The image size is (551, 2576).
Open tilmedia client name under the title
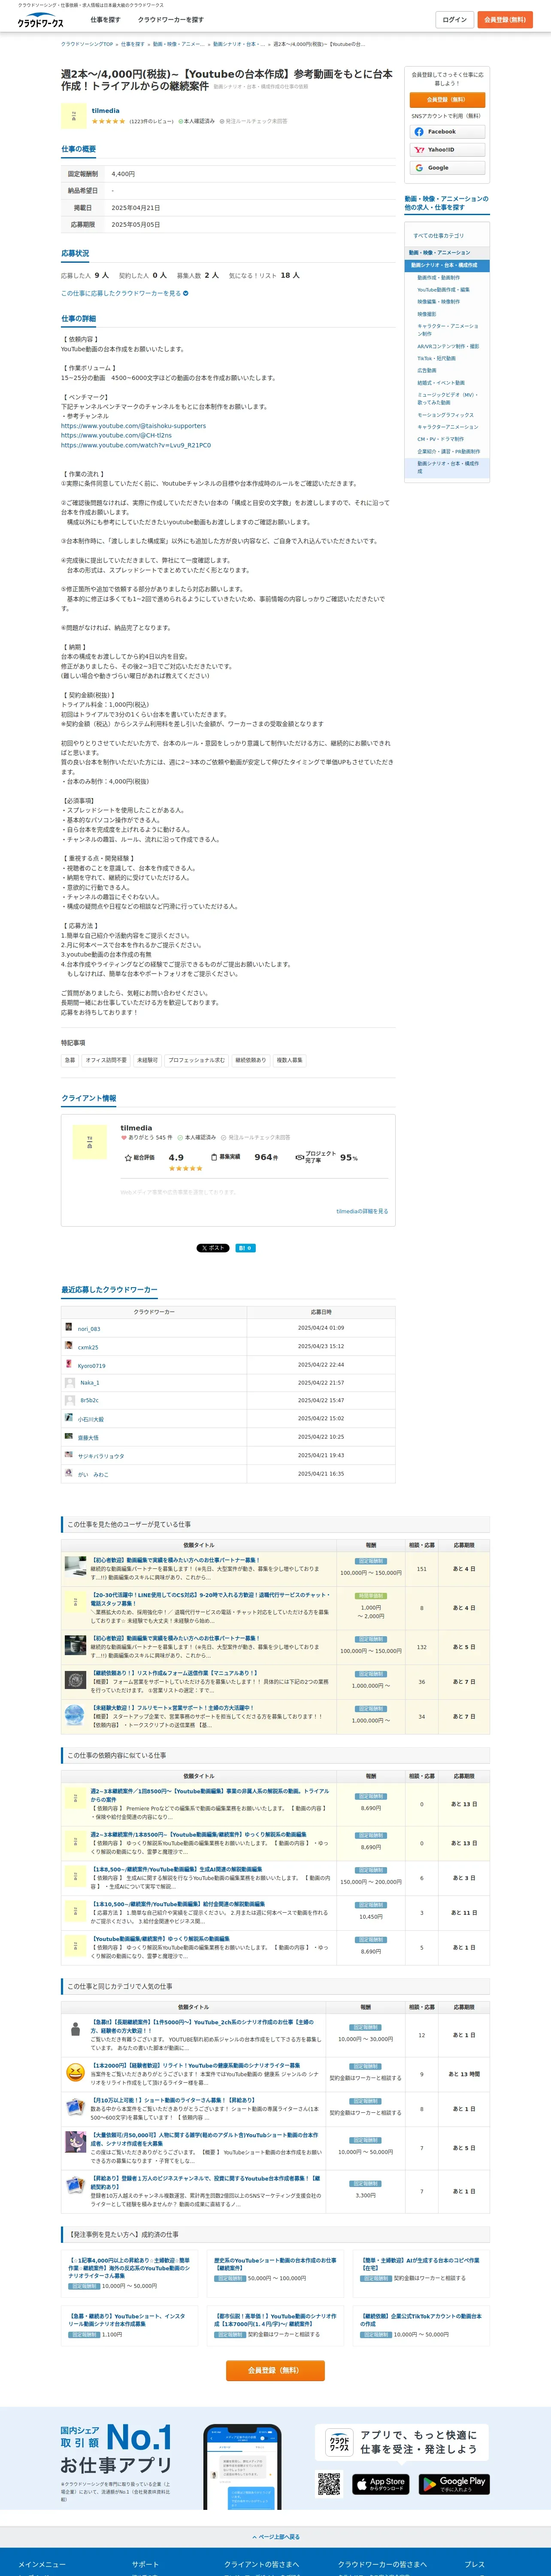105,111
